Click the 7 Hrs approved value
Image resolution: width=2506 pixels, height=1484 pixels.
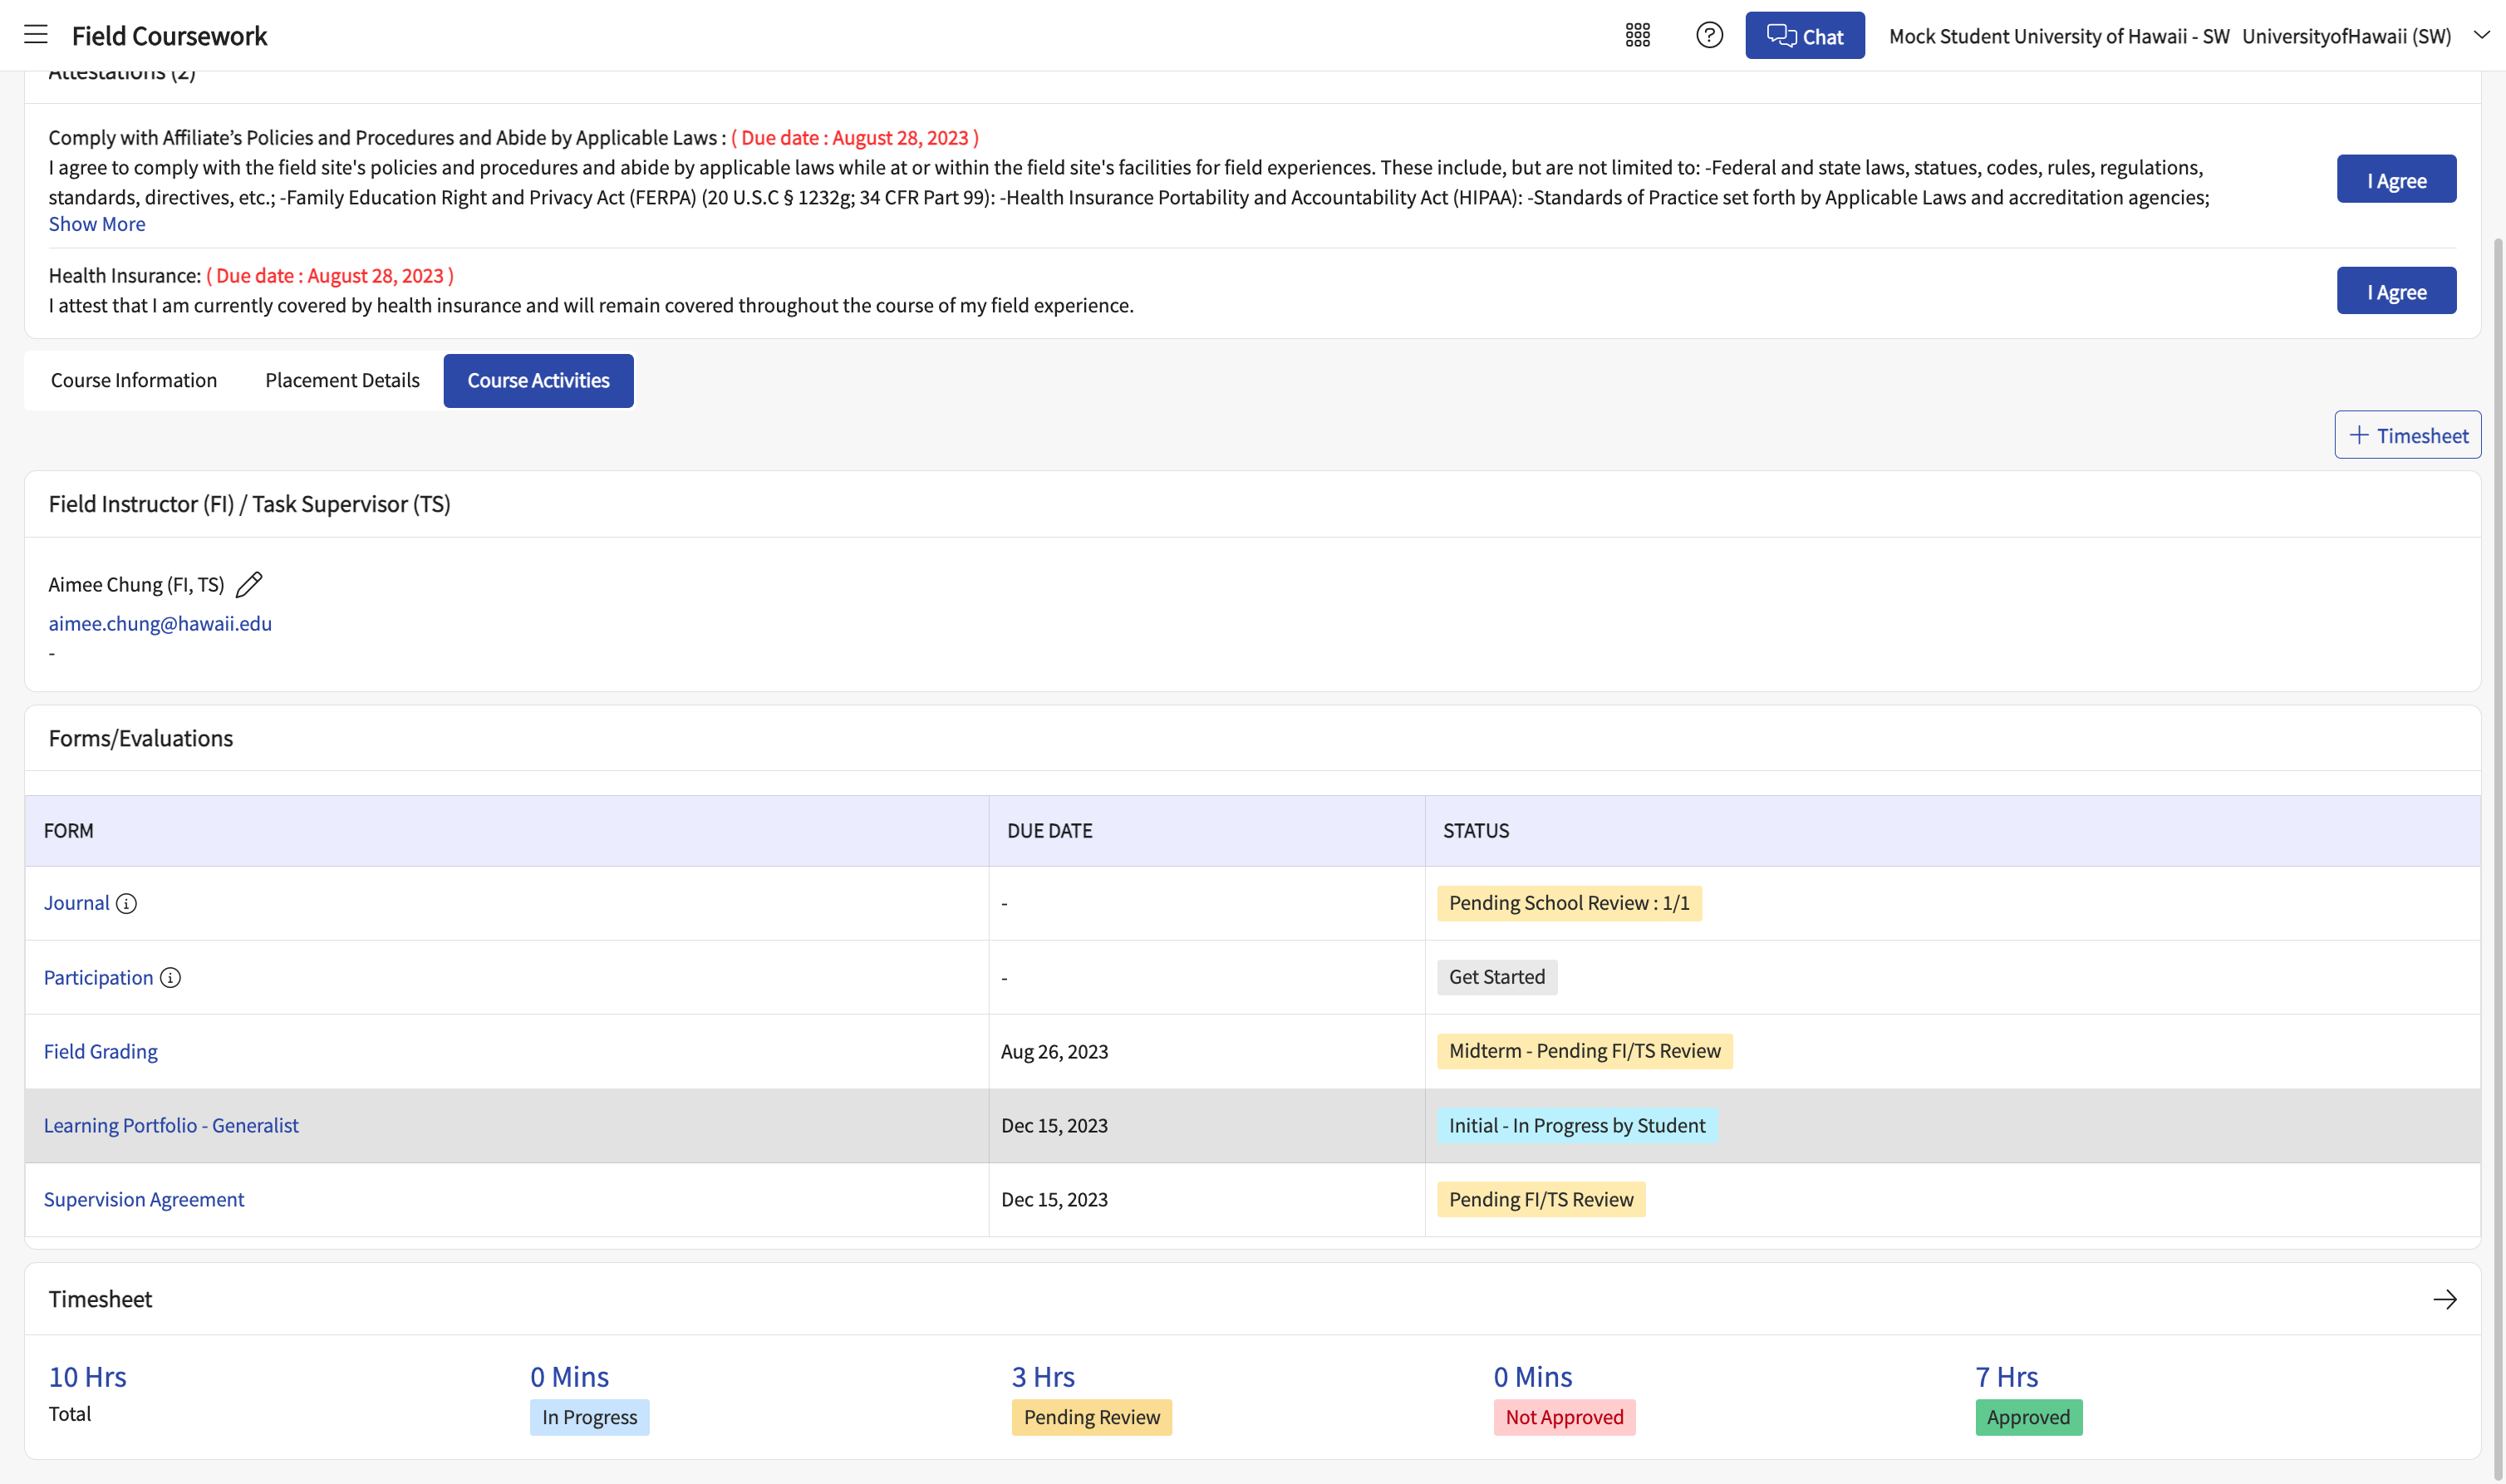[2006, 1377]
